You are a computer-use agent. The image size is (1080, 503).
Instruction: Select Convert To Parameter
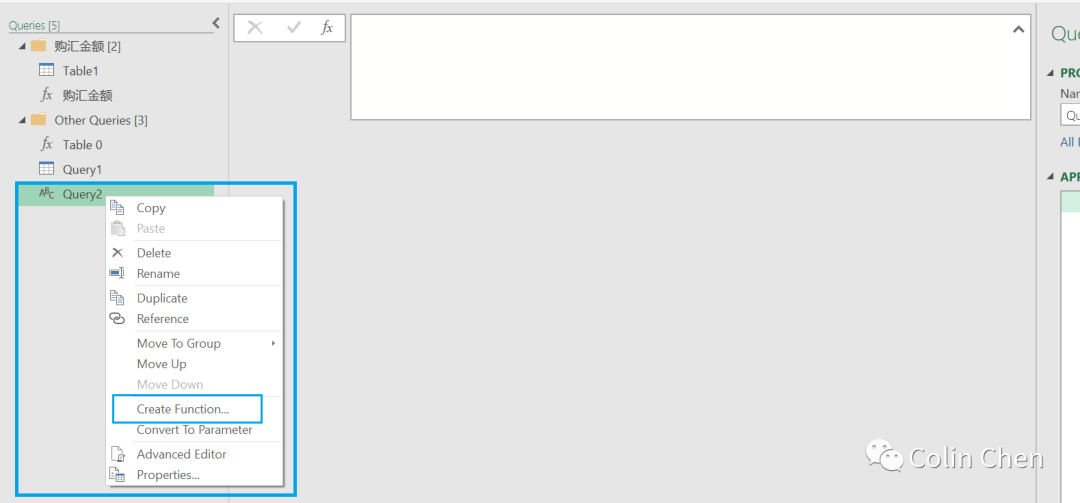(x=194, y=430)
